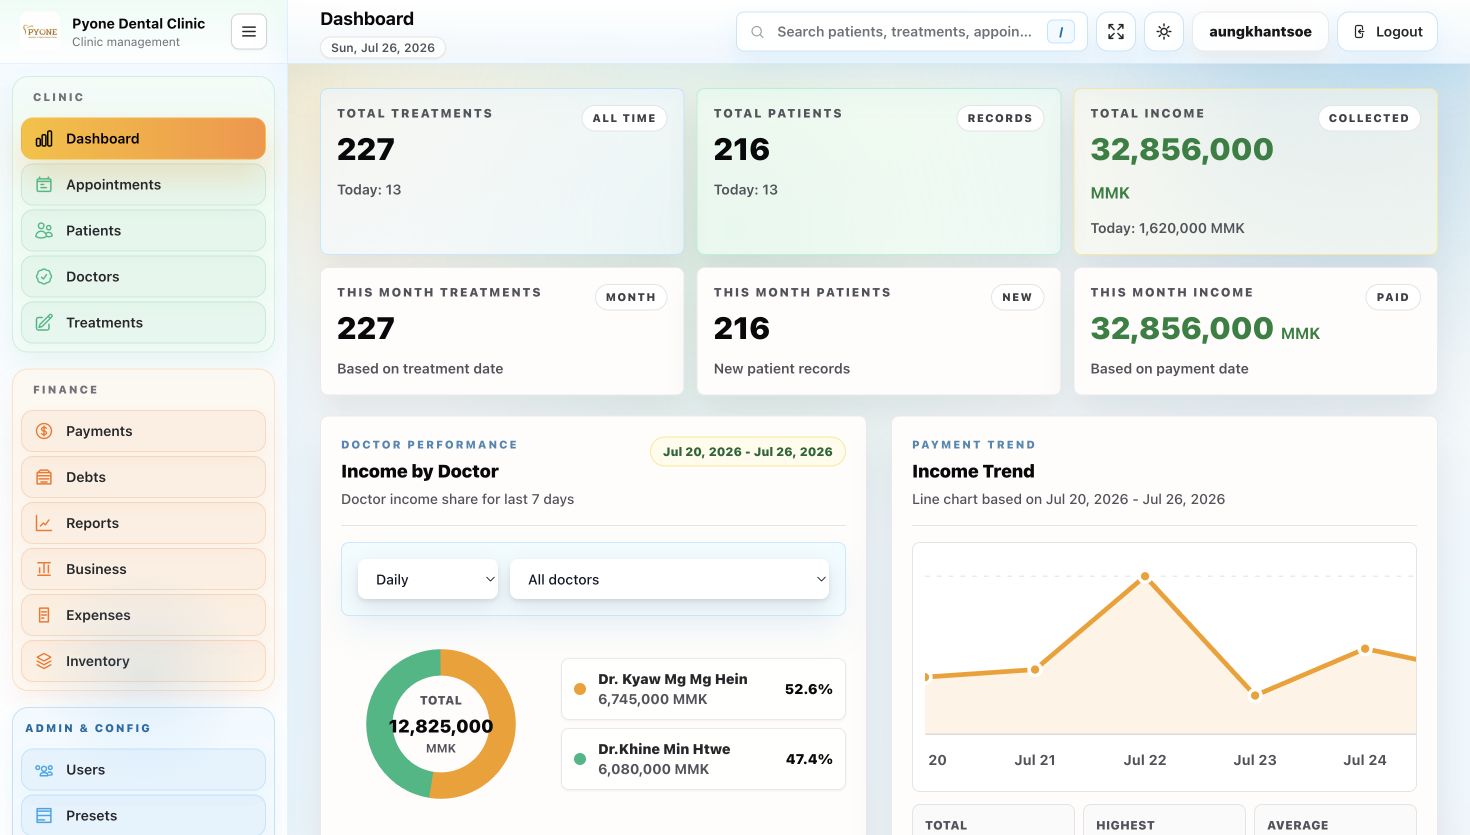Click the Jul 20 - Jul 26 date range pill
The width and height of the screenshot is (1470, 835).
click(x=748, y=452)
